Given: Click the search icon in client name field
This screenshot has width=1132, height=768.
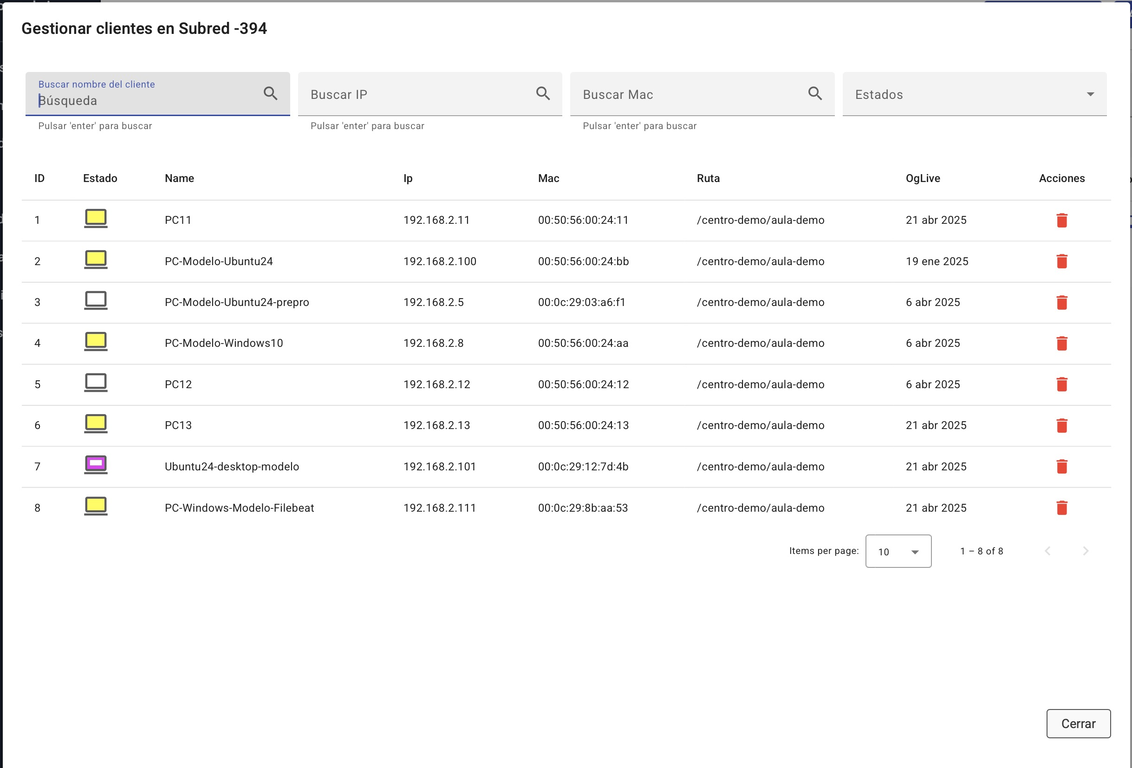Looking at the screenshot, I should click(x=270, y=93).
